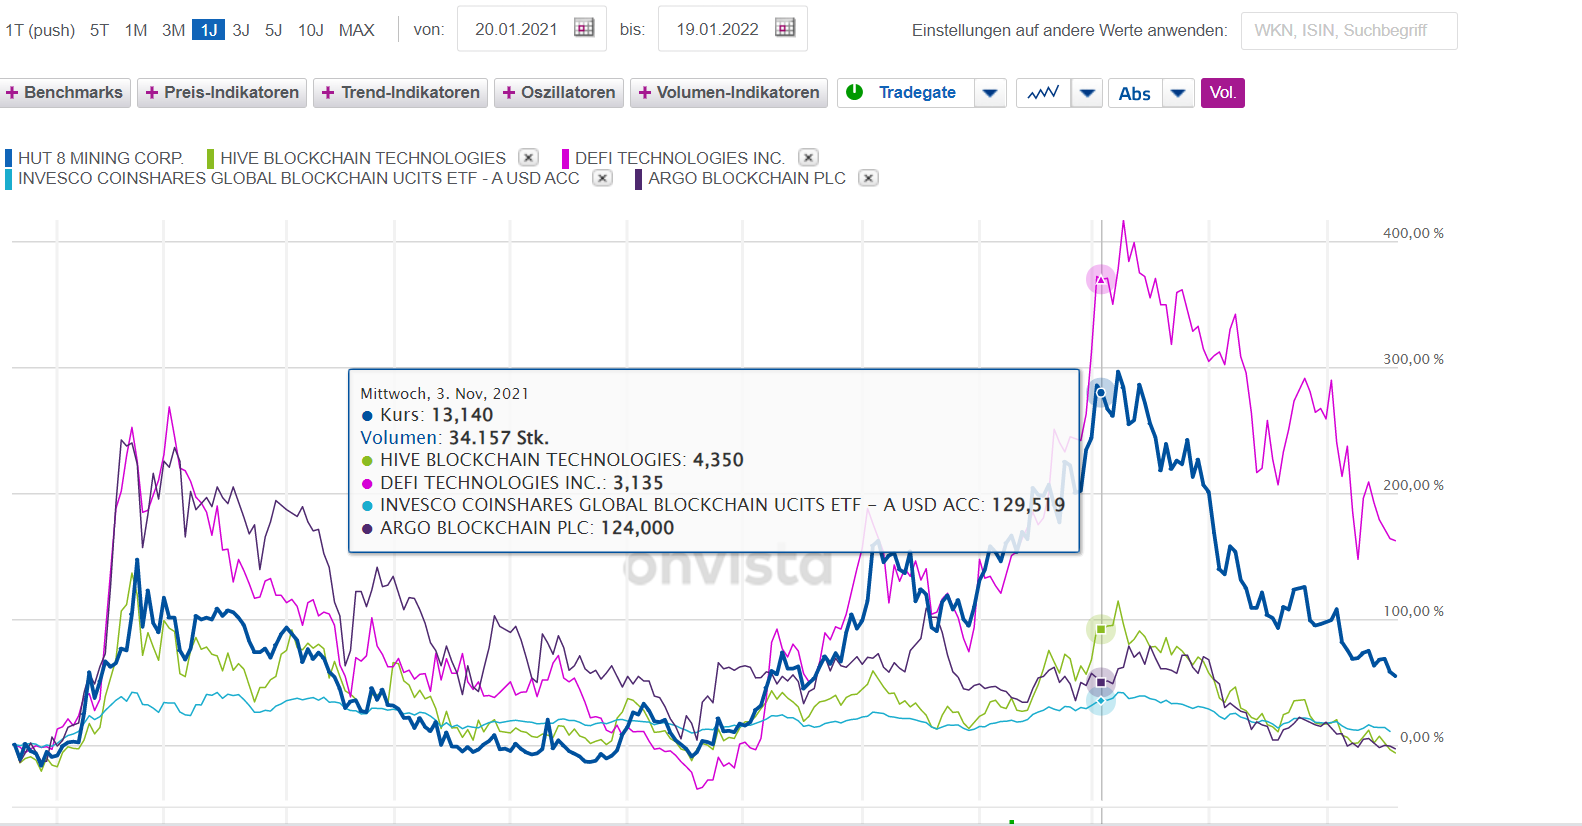This screenshot has height=826, width=1582.
Task: Open the Abs display mode dropdown
Action: click(1178, 93)
